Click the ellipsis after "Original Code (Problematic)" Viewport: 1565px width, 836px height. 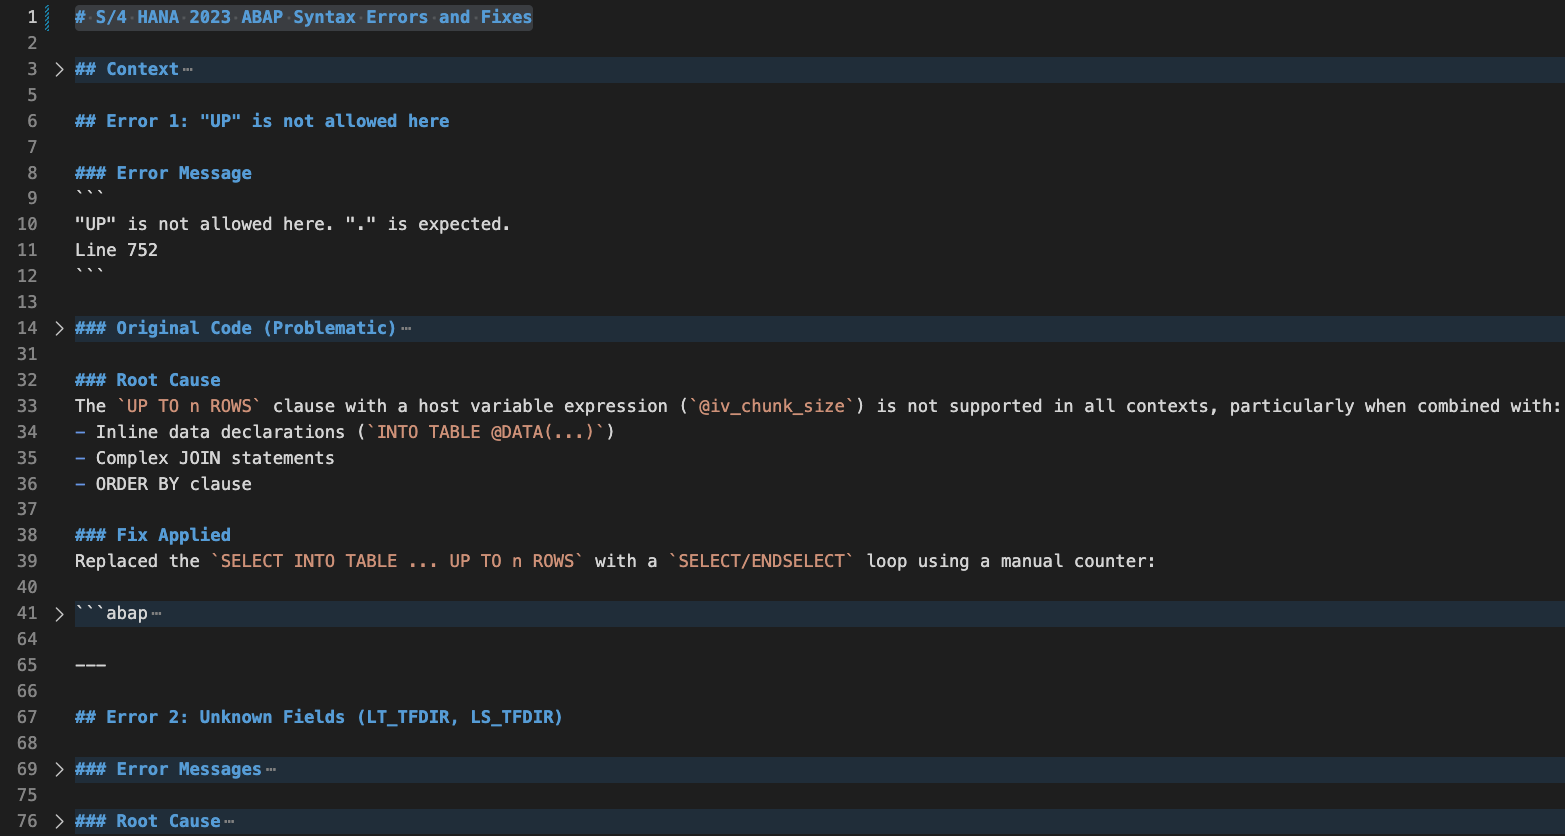click(x=407, y=328)
